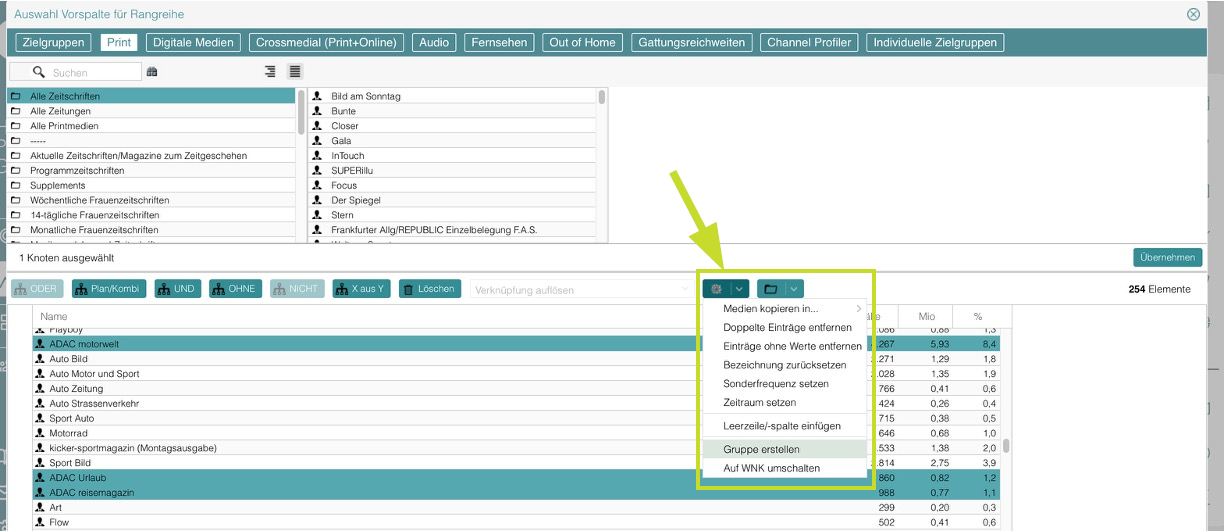Open the dropdown arrow next to the folder icon
This screenshot has width=1224, height=532.
tap(793, 289)
